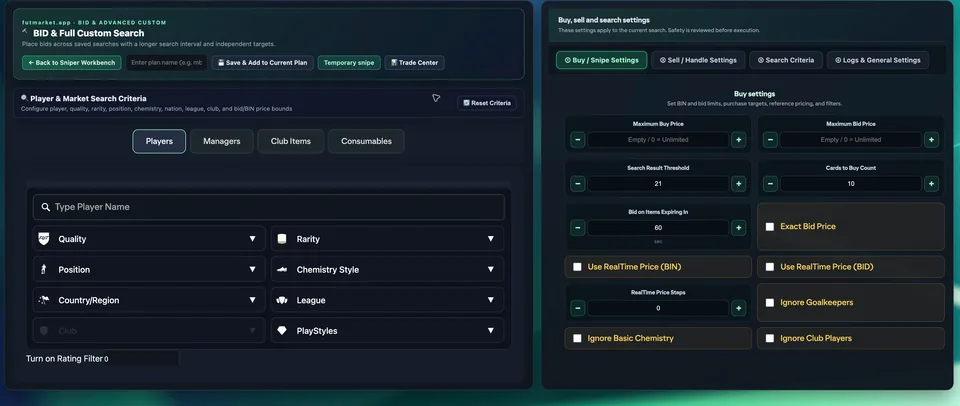Click the expiring-in value 60 field
The height and width of the screenshot is (406, 960).
click(658, 228)
